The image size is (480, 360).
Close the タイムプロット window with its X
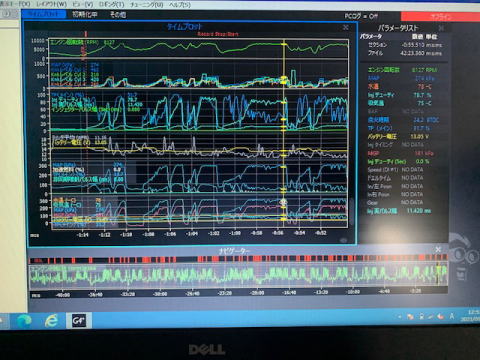click(x=346, y=27)
